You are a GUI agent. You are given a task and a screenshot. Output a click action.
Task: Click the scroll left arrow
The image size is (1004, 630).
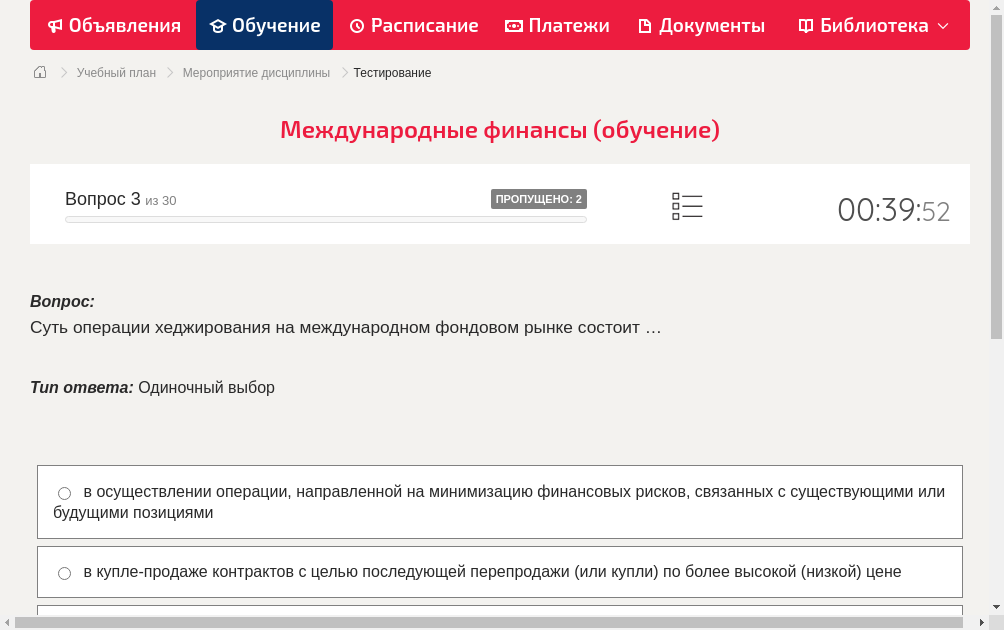pos(6,622)
